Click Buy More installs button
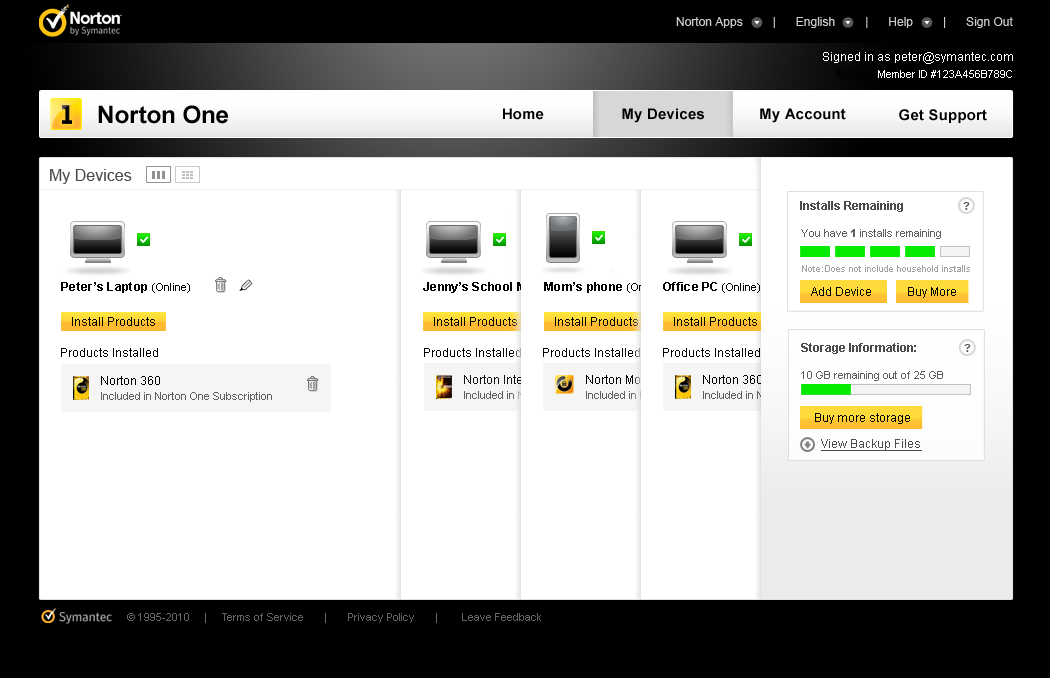1050x678 pixels. pos(932,291)
